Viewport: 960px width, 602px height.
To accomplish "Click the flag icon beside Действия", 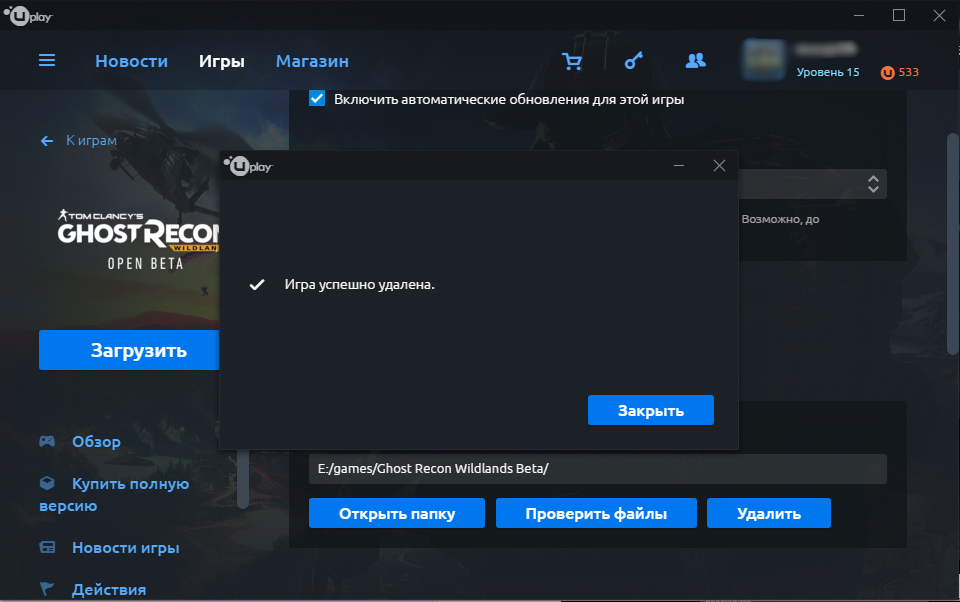I will click(x=47, y=589).
